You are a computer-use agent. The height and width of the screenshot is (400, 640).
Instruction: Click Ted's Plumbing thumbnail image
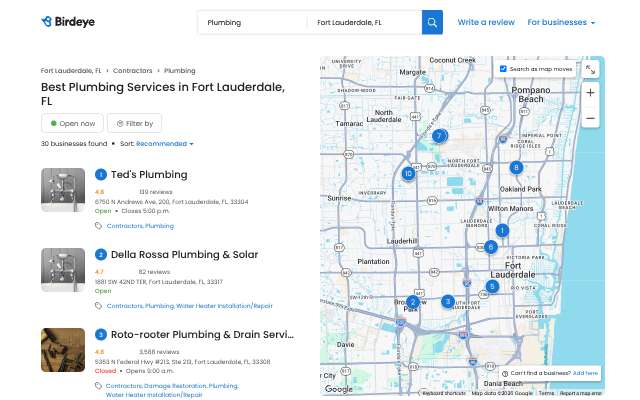(63, 190)
